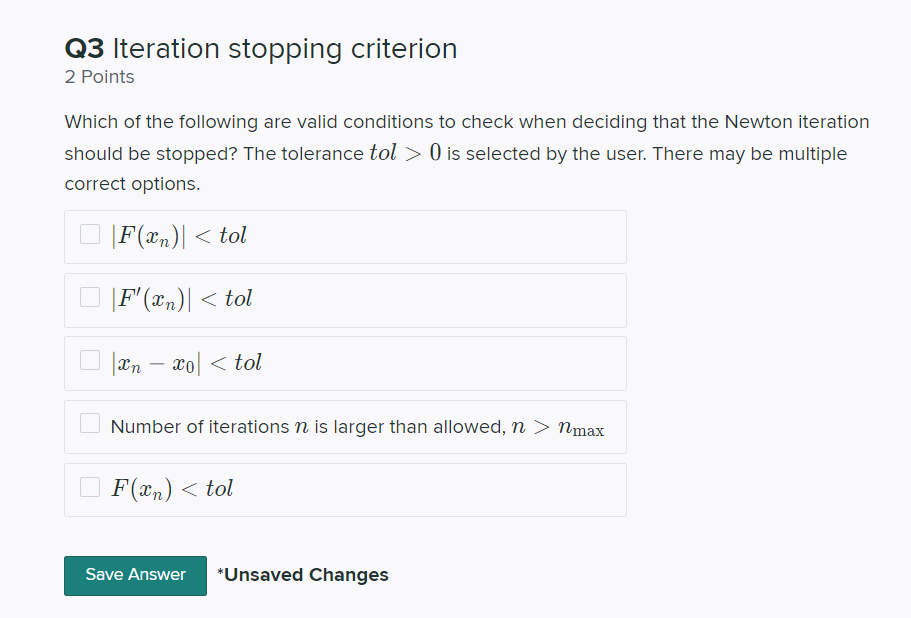Screen dimensions: 911x618
Task: Click the |x_n − x_0| < tol answer row
Action: [345, 363]
